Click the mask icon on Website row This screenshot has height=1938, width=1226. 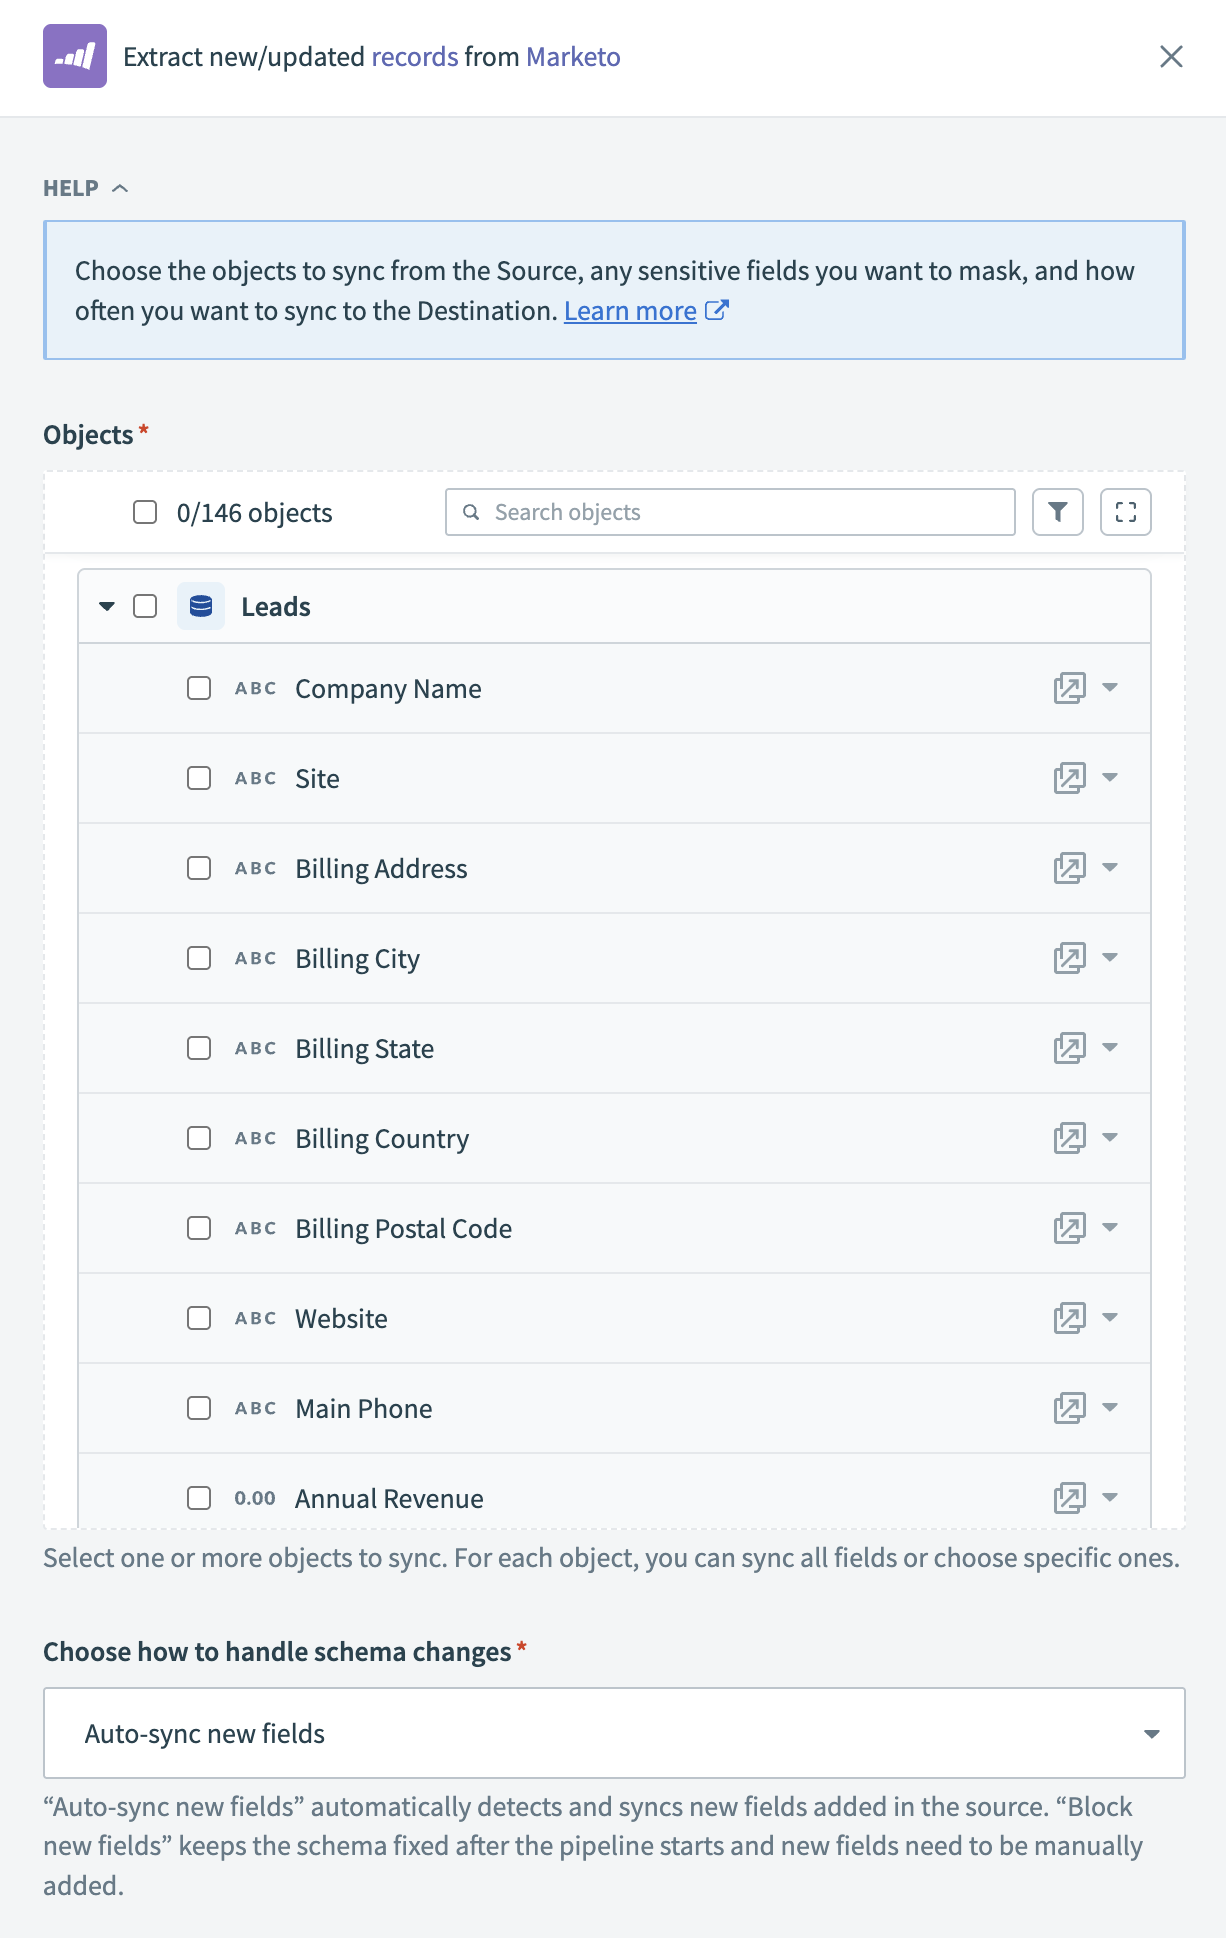click(x=1069, y=1318)
